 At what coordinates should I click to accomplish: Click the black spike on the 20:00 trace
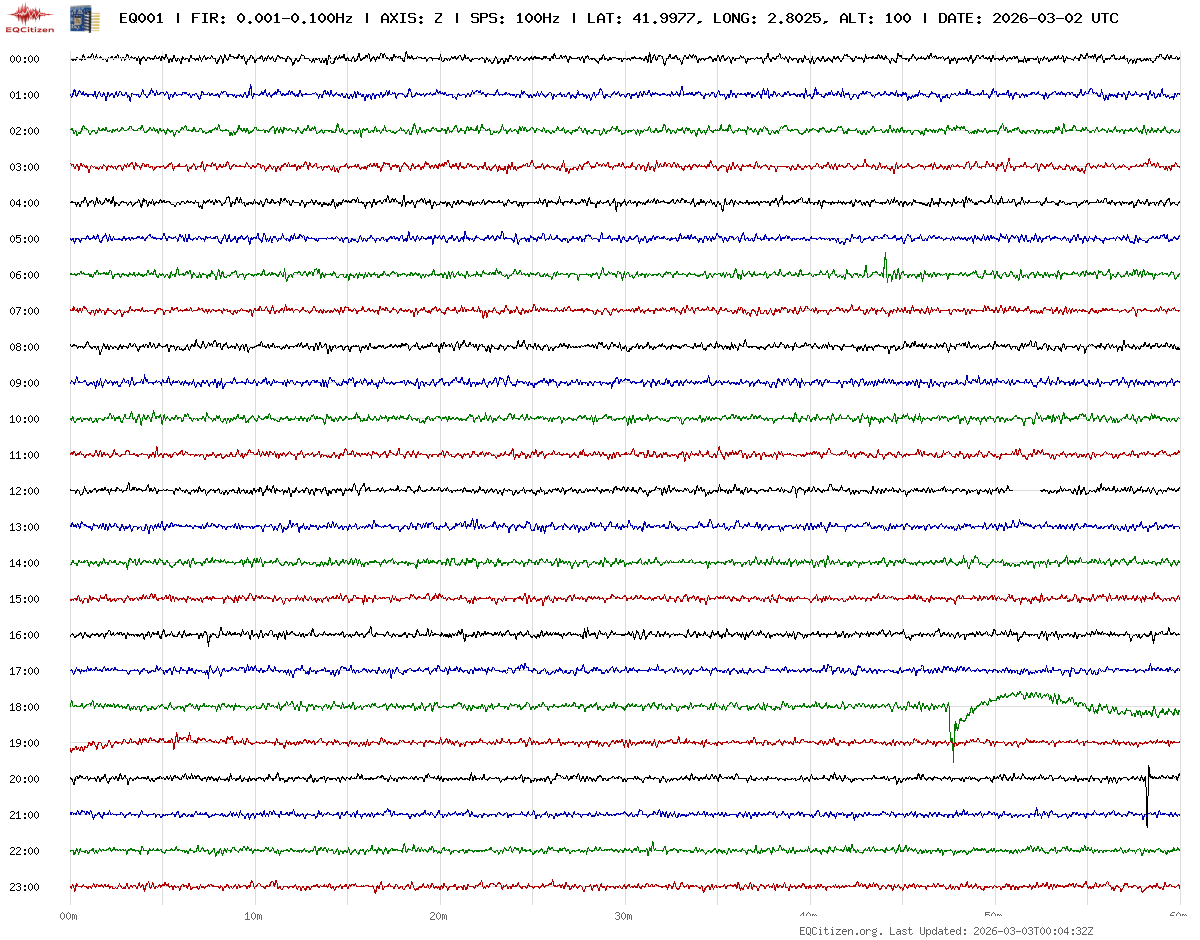[1147, 795]
